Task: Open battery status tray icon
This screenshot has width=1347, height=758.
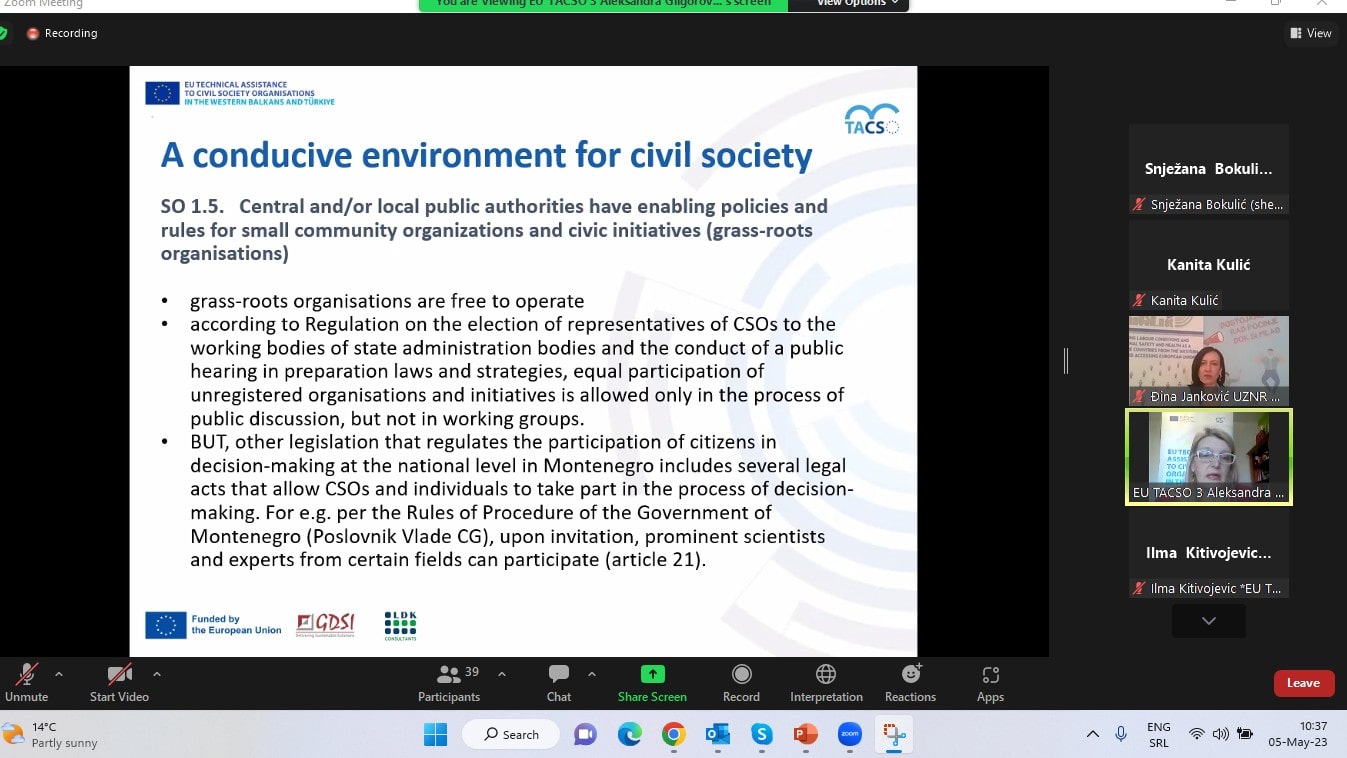Action: point(1245,735)
